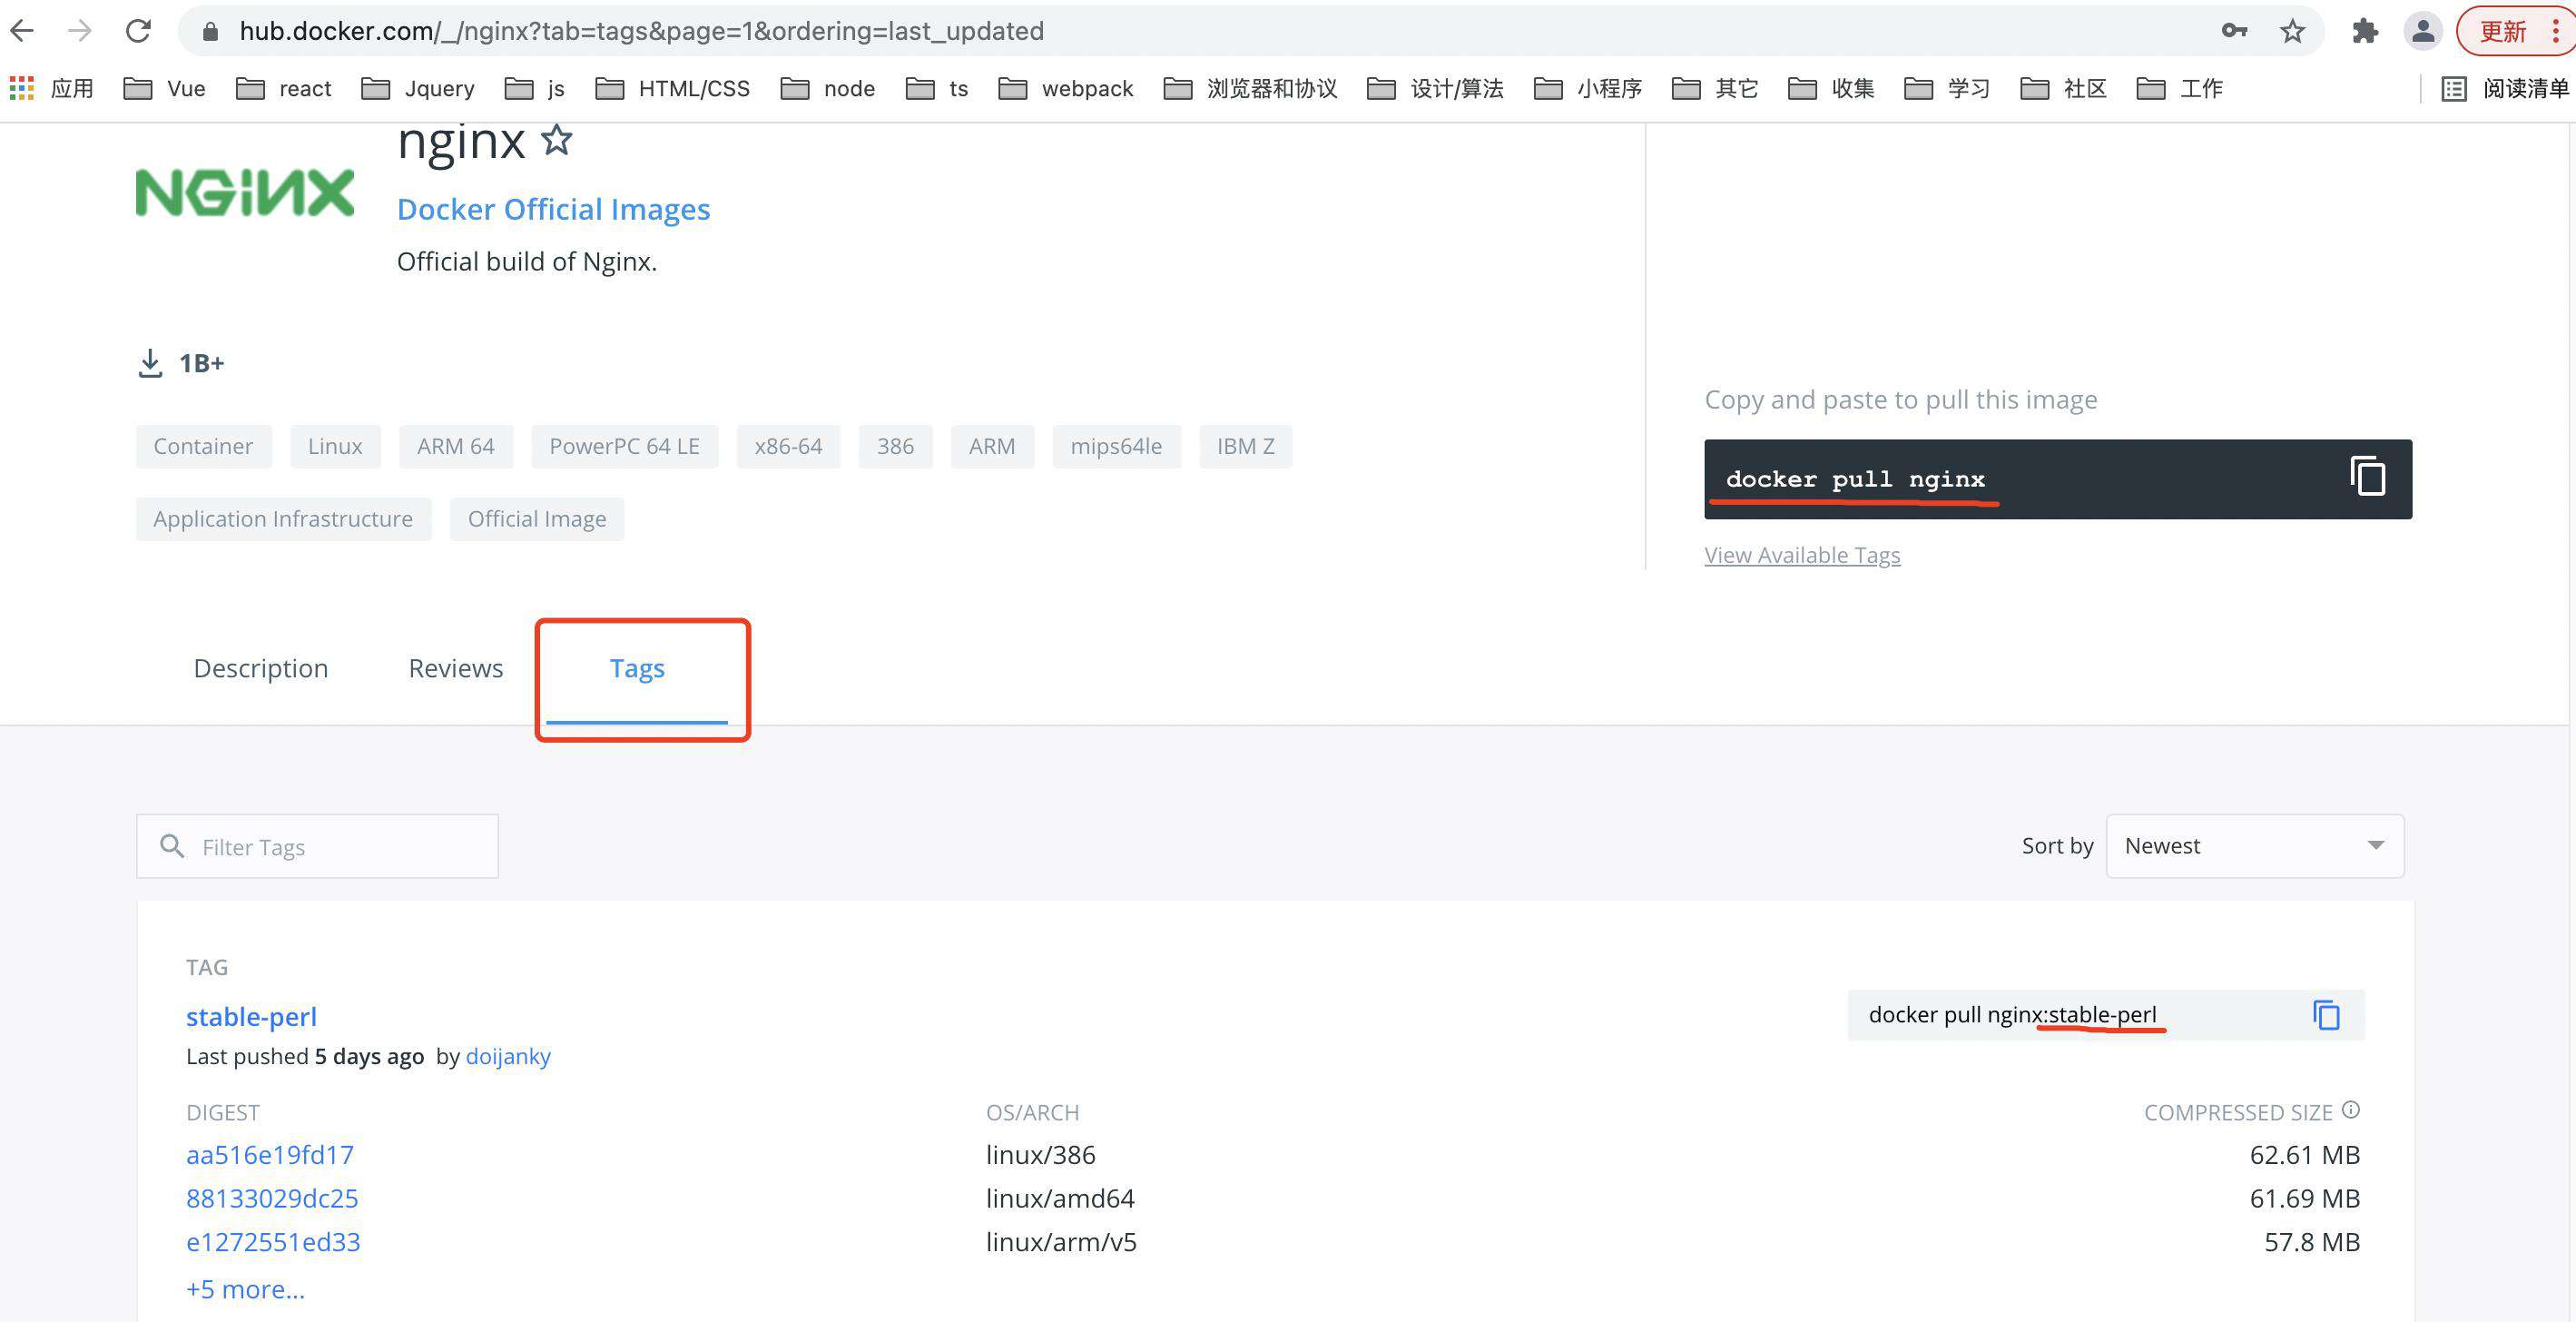Click the Linux architecture filter tag
Viewport: 2576px width, 1322px height.
click(x=334, y=445)
